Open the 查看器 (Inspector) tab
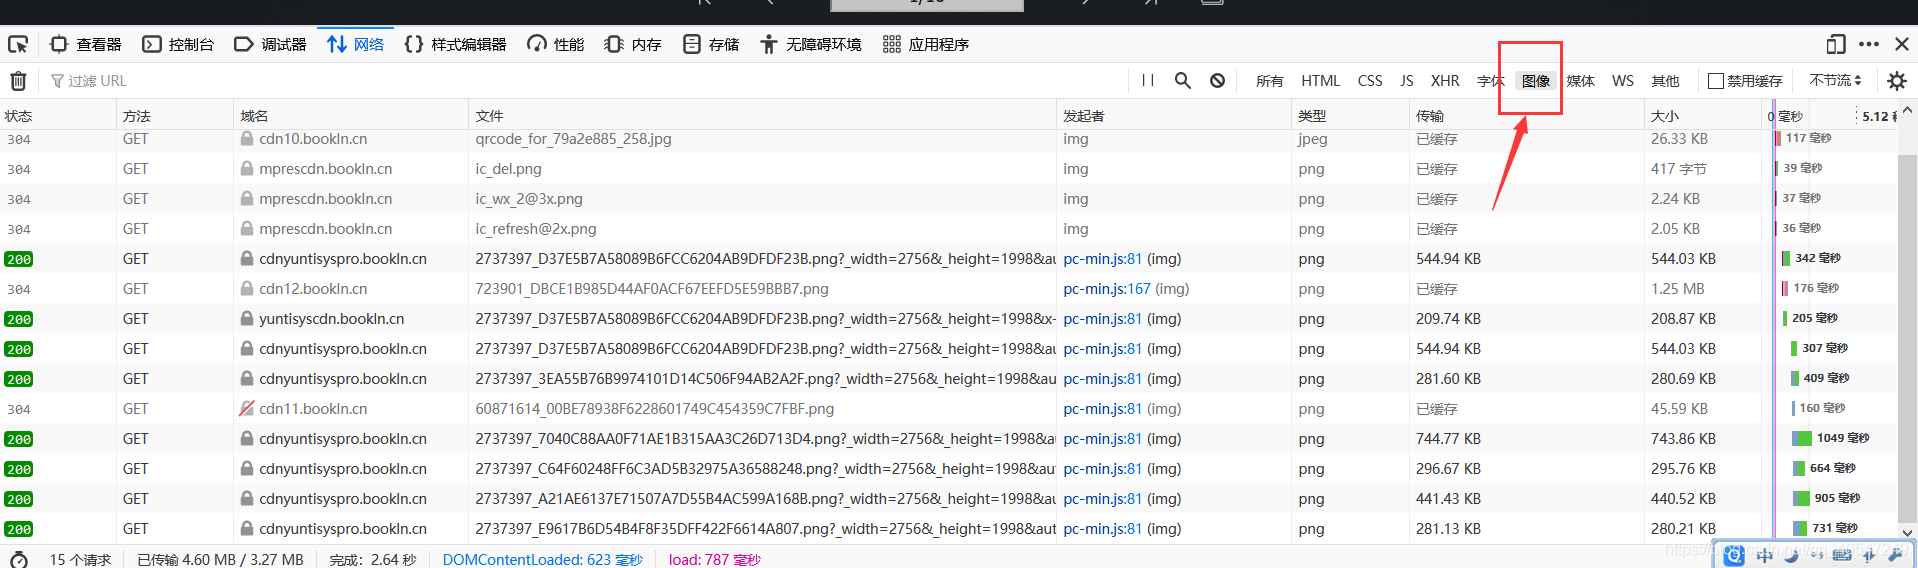The height and width of the screenshot is (568, 1918). click(x=86, y=44)
